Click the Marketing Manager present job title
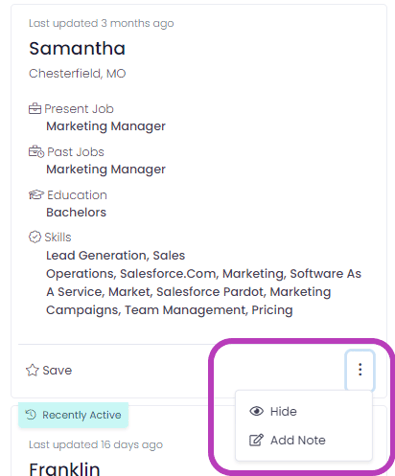Image resolution: width=395 pixels, height=476 pixels. point(106,126)
